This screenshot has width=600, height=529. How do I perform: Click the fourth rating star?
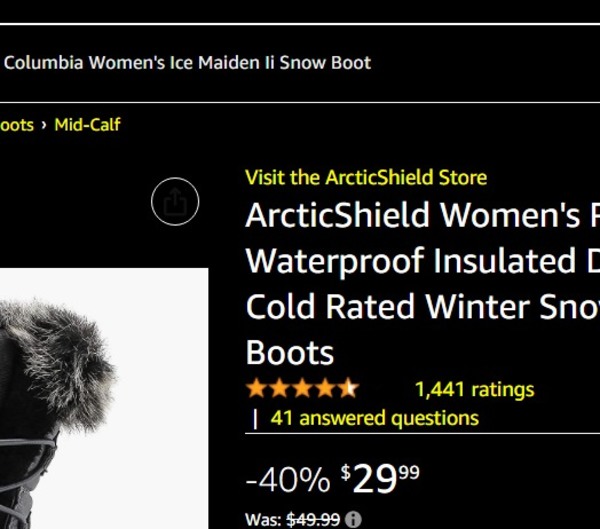pos(325,388)
